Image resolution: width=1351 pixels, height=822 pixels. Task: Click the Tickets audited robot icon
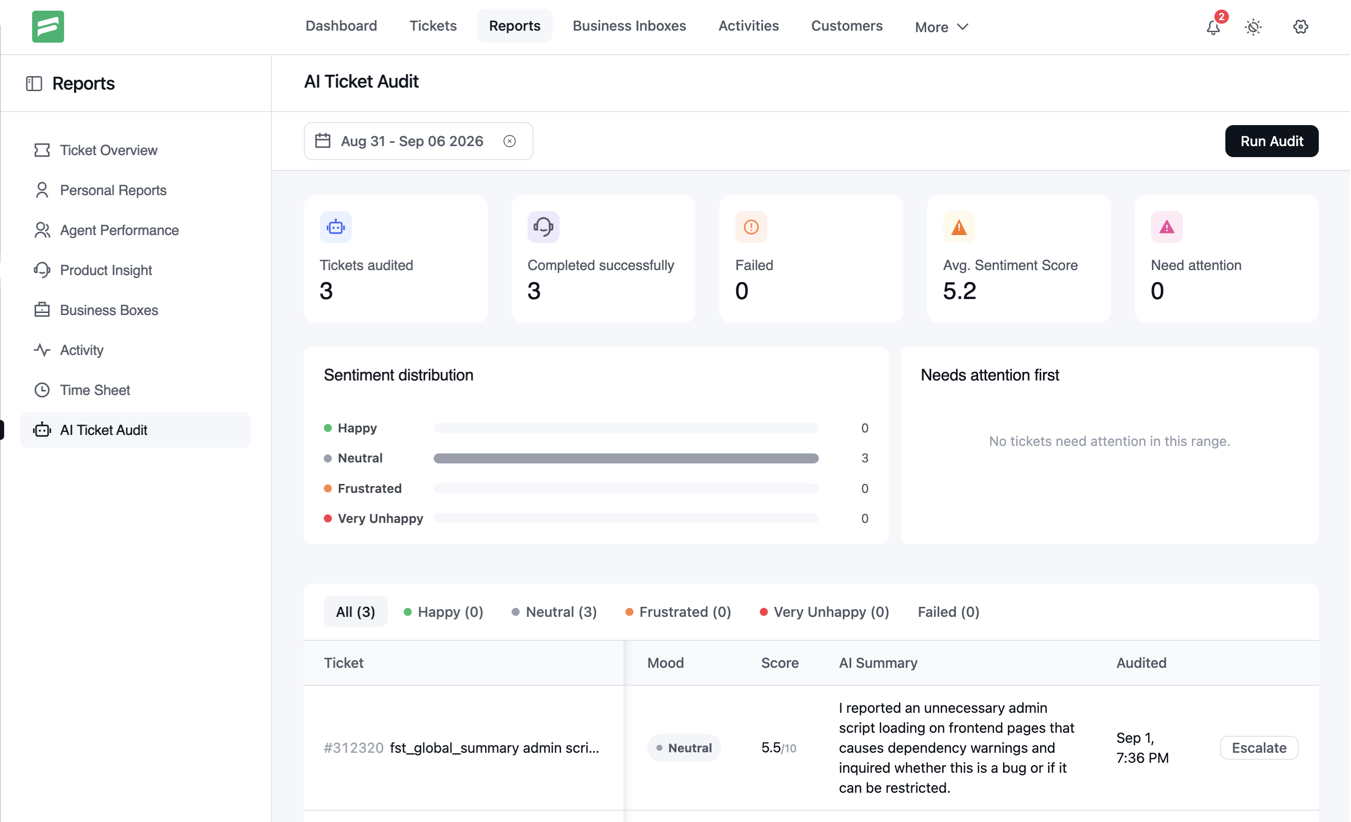pyautogui.click(x=336, y=227)
